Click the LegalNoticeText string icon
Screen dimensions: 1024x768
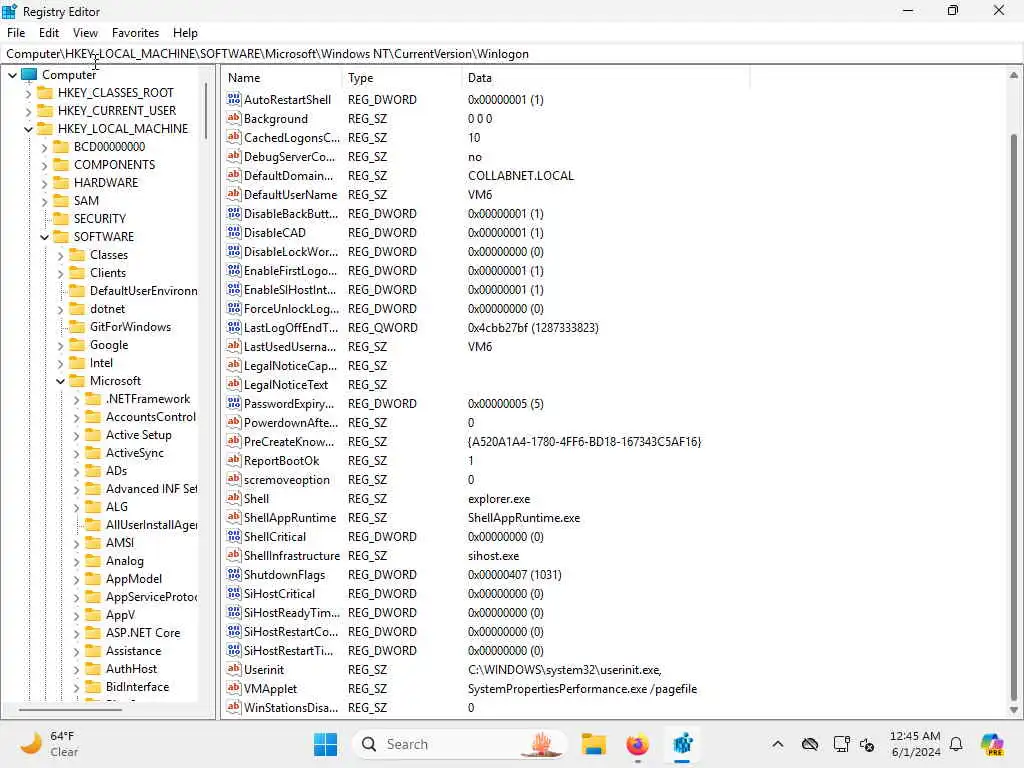[233, 384]
